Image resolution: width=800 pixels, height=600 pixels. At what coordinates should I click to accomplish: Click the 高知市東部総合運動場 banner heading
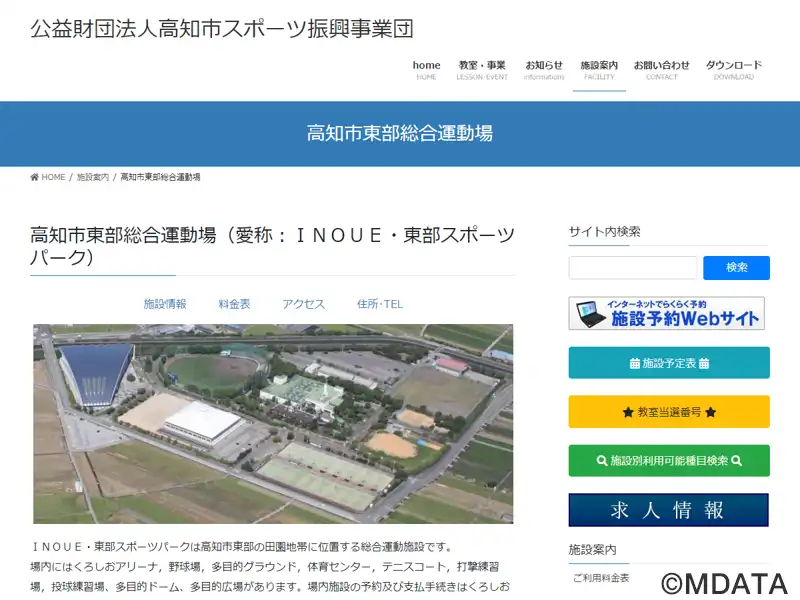400,133
